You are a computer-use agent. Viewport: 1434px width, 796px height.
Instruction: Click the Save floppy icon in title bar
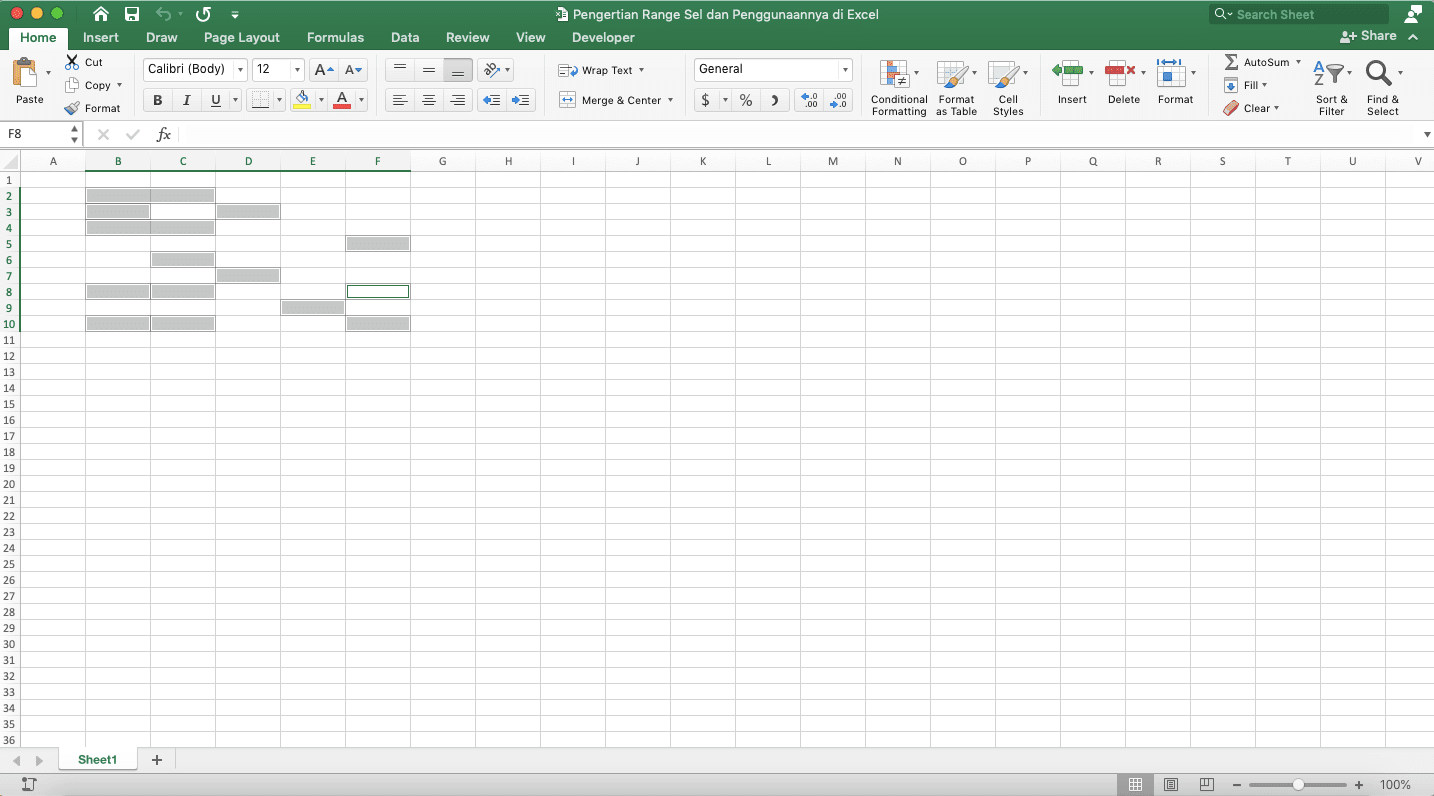[x=132, y=14]
